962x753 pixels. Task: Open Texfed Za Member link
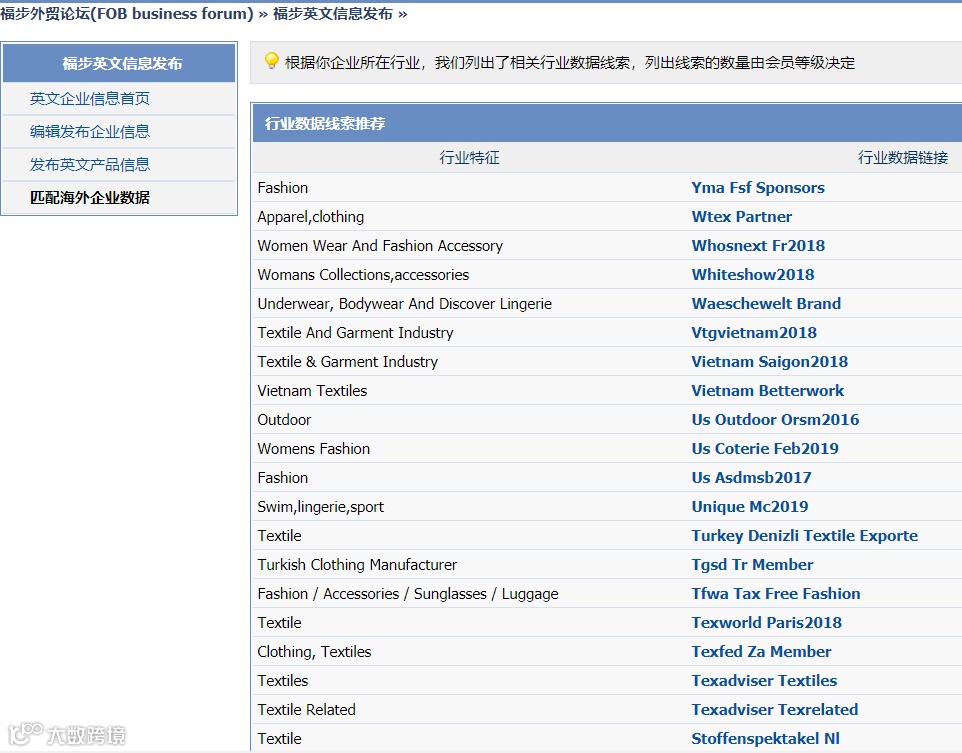click(761, 651)
